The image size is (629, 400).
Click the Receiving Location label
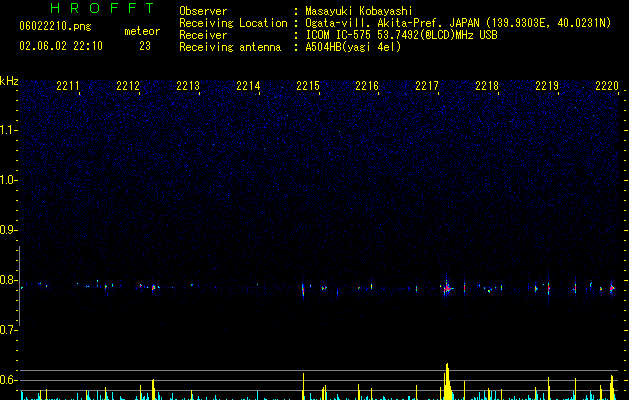pyautogui.click(x=233, y=23)
